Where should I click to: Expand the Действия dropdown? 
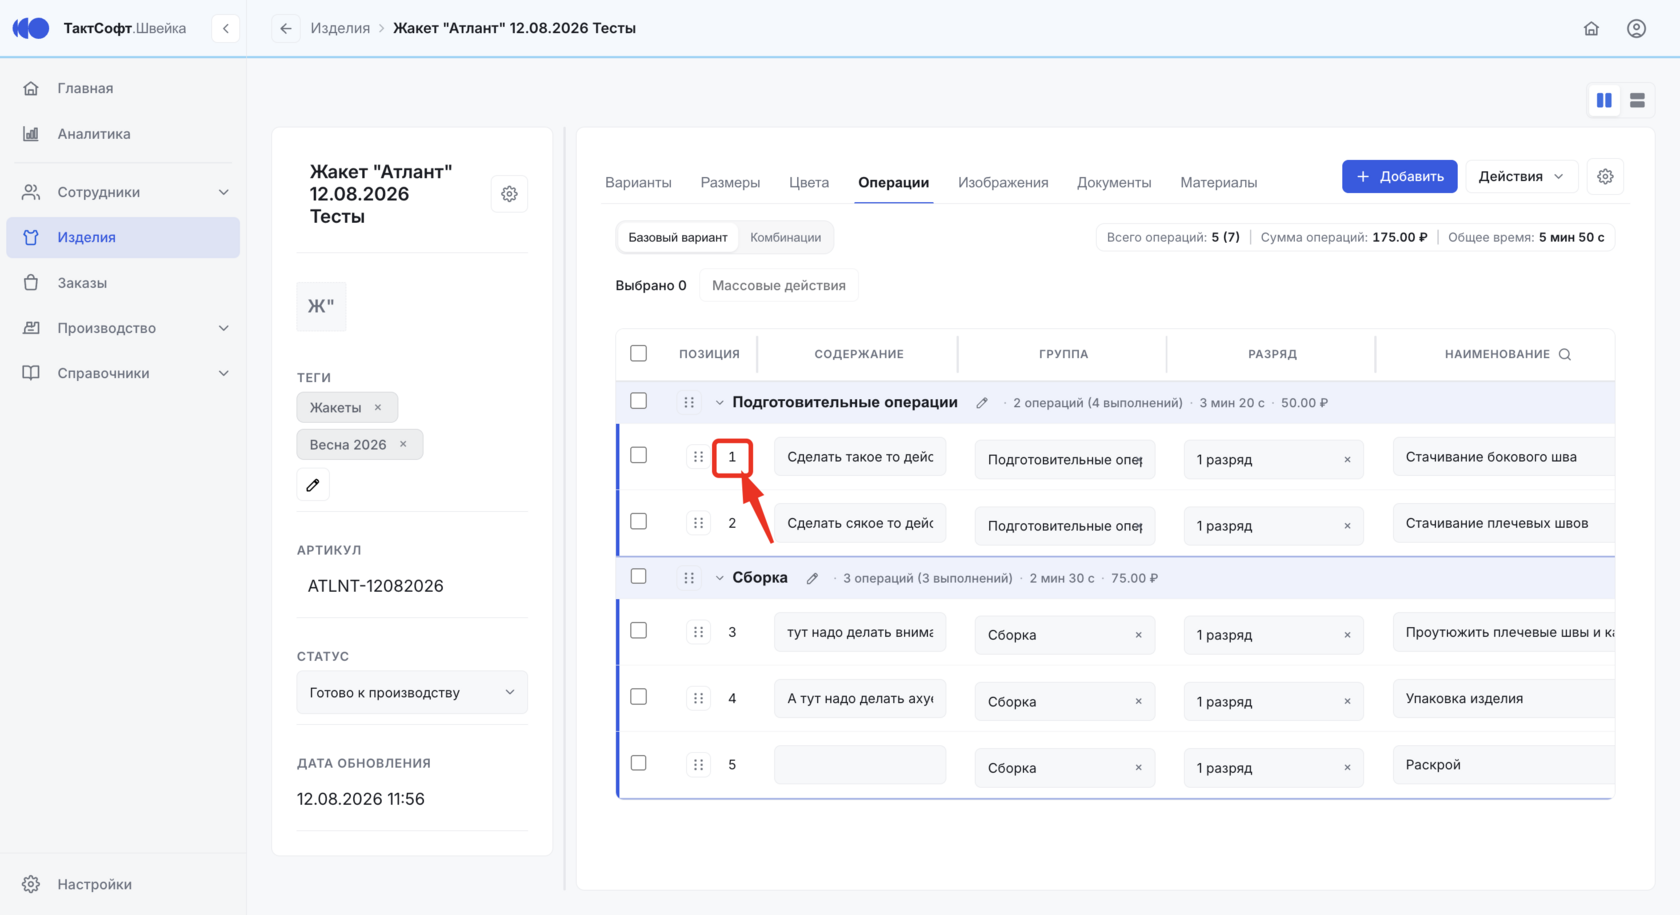[x=1521, y=176]
